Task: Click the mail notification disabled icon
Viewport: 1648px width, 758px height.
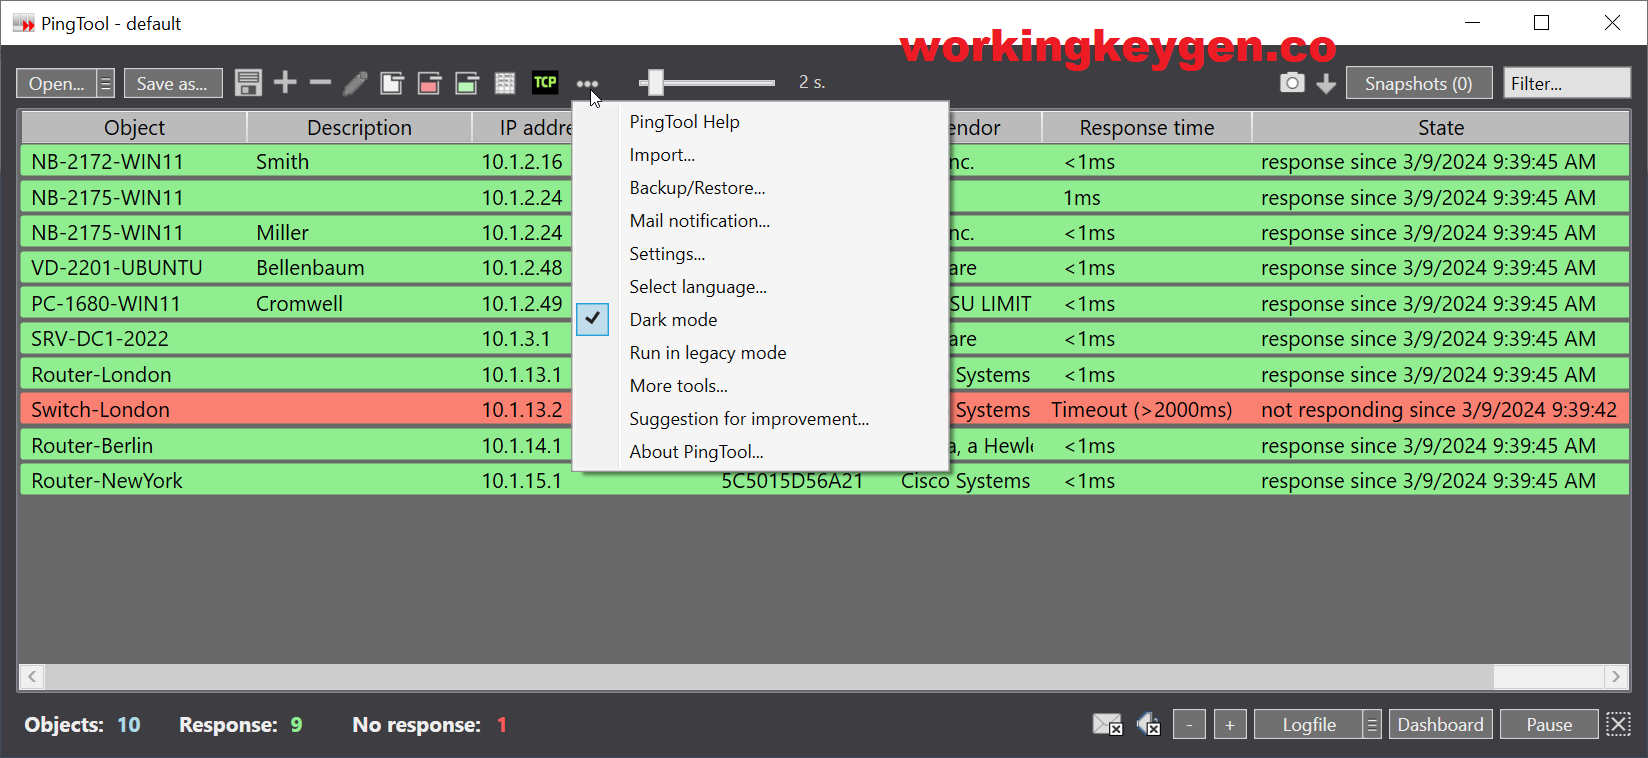Action: 1108,724
